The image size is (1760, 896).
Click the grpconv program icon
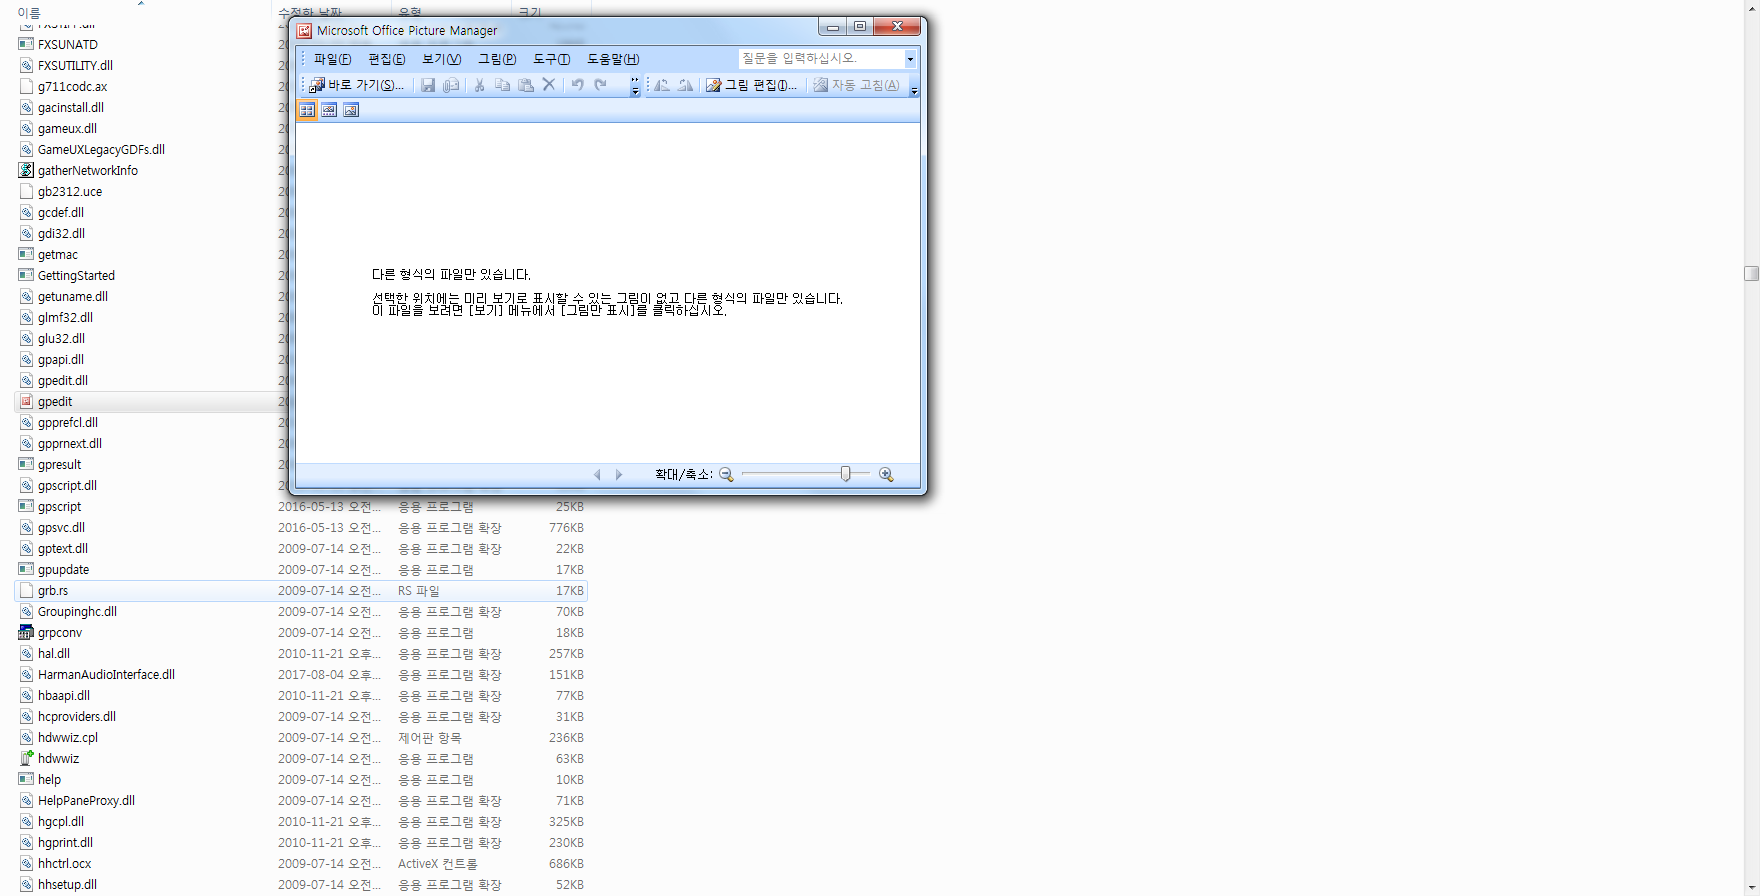[x=26, y=633]
